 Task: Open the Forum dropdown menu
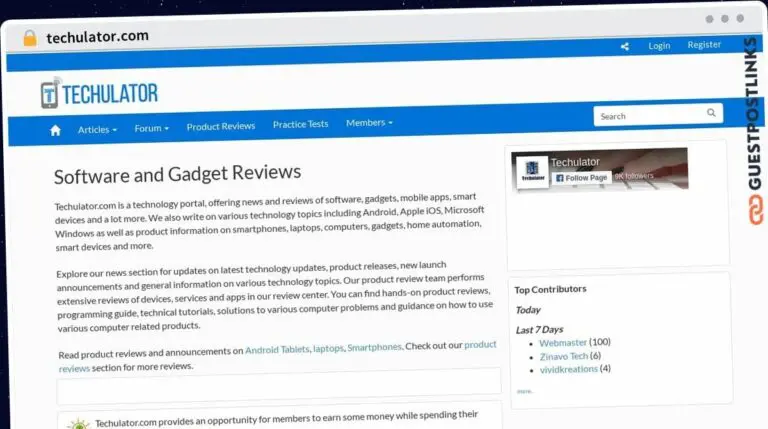point(151,128)
